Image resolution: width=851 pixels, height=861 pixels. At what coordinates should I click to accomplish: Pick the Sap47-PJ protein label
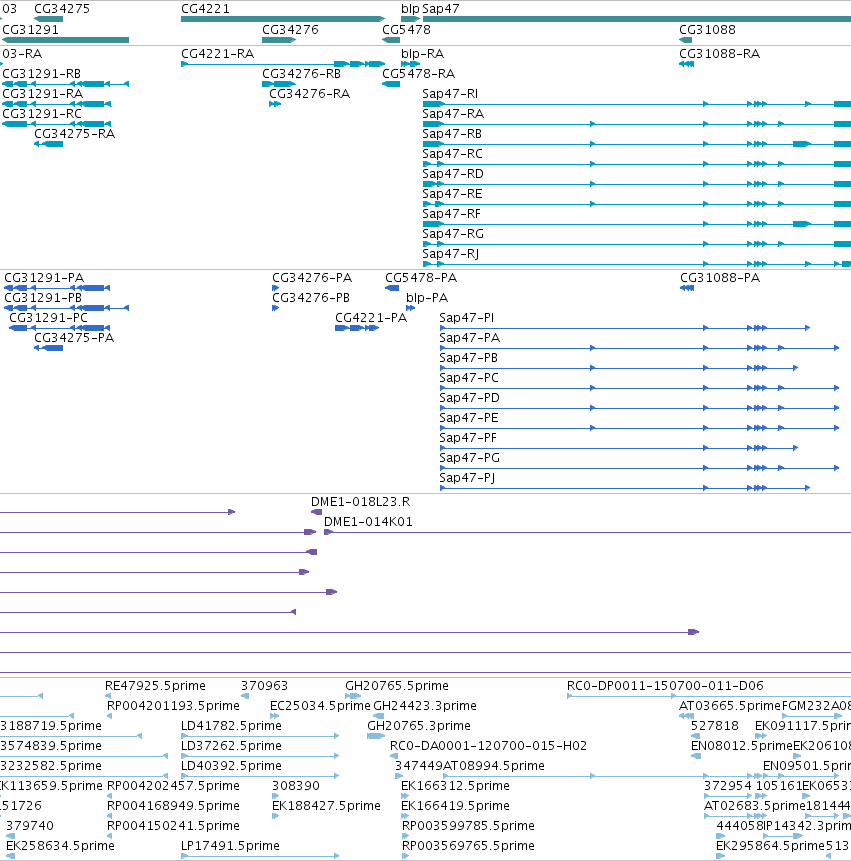(467, 478)
